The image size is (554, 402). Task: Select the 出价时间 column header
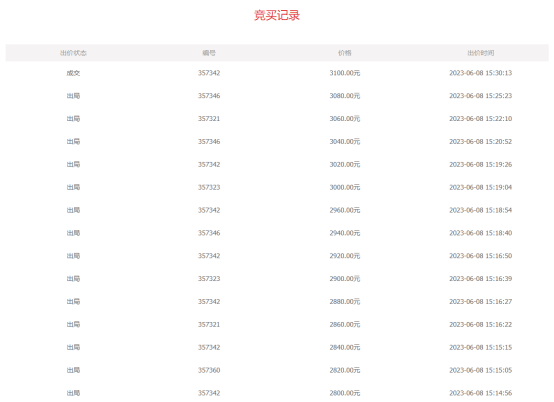tap(481, 53)
